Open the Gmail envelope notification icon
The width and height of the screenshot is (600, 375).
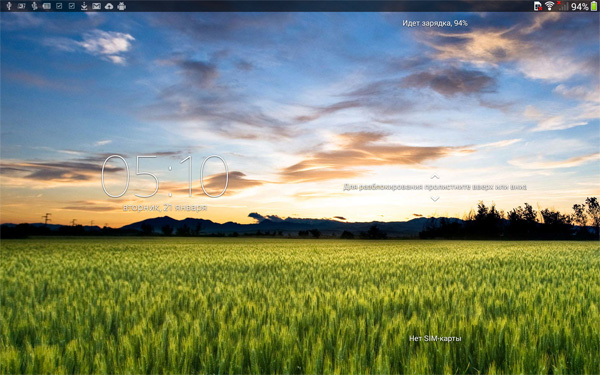(x=96, y=6)
